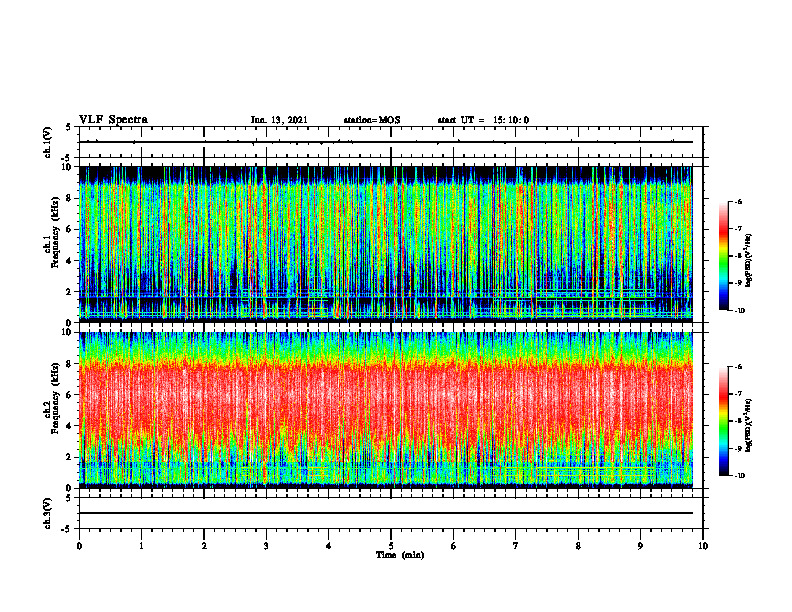
Task: Click the "-8" label on ch.1 color bar
Action: 738,256
